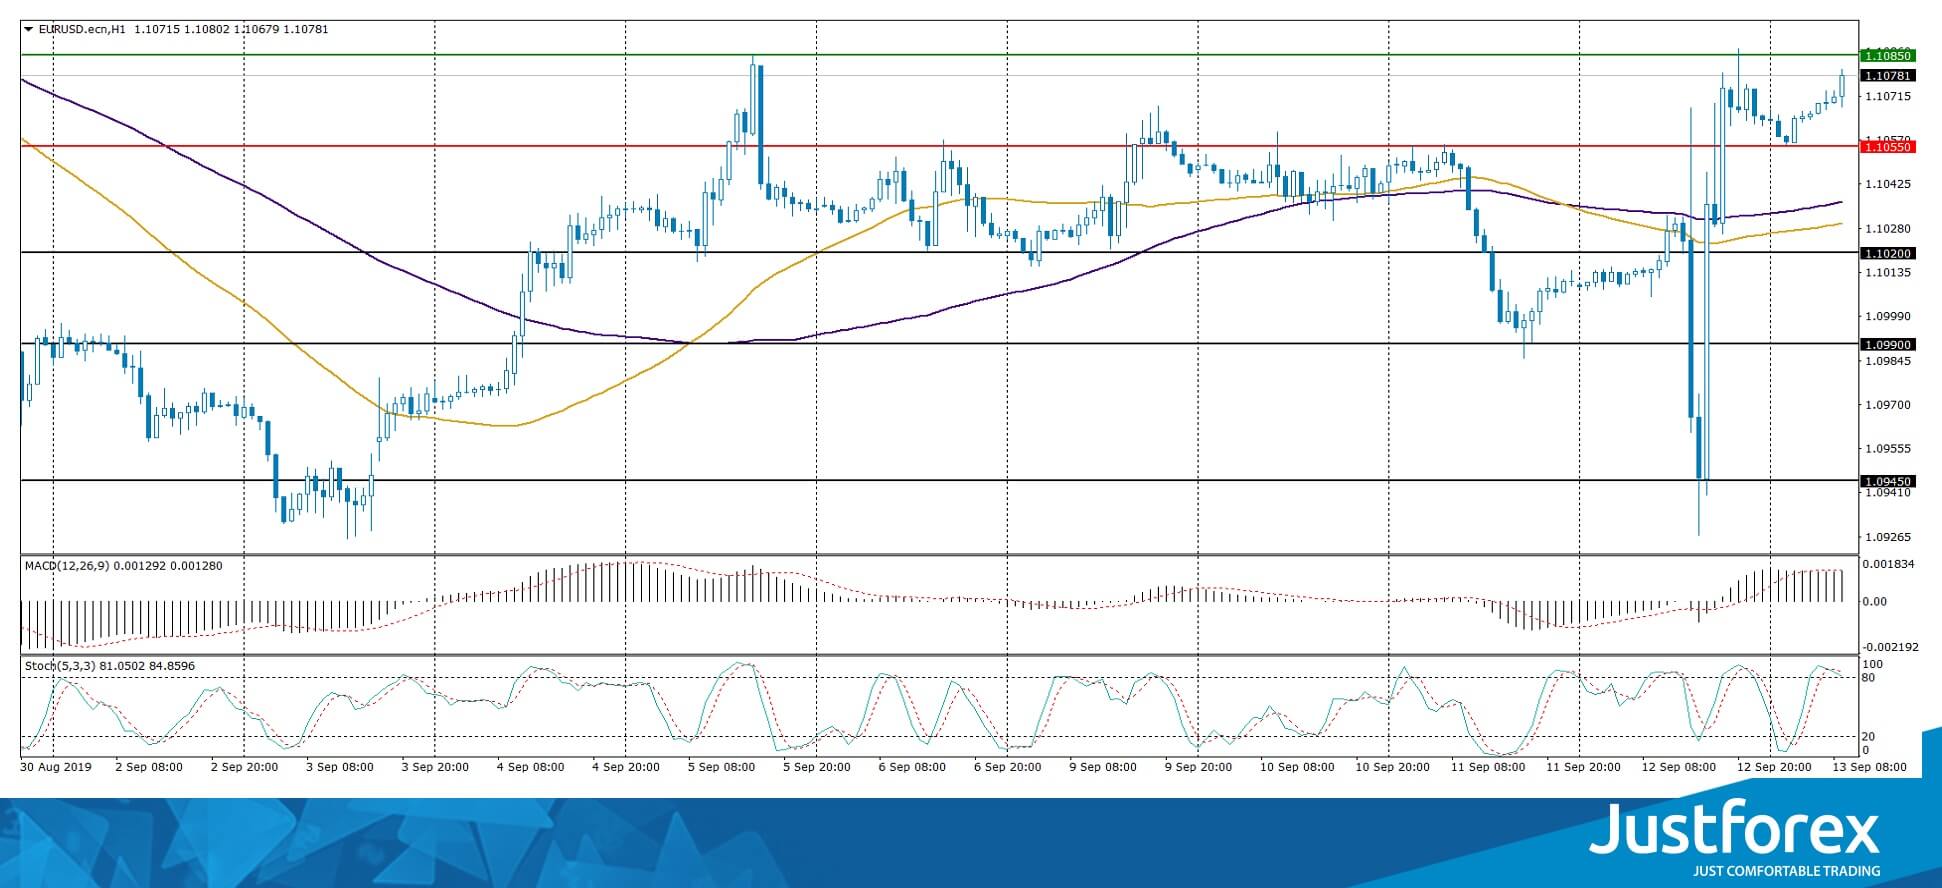Click the 1.10425 value on the price scale
The height and width of the screenshot is (888, 1942).
coord(1887,185)
